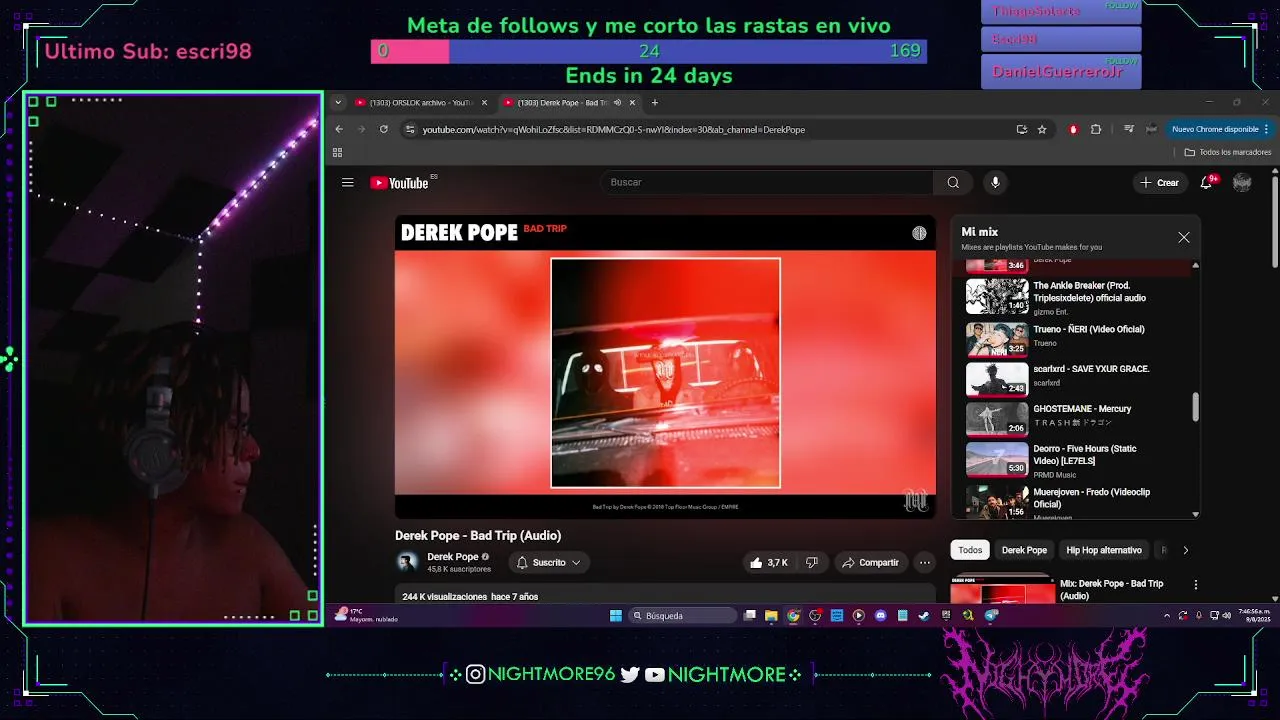Open the YouTube hamburger guide menu
1280x720 pixels.
click(347, 182)
